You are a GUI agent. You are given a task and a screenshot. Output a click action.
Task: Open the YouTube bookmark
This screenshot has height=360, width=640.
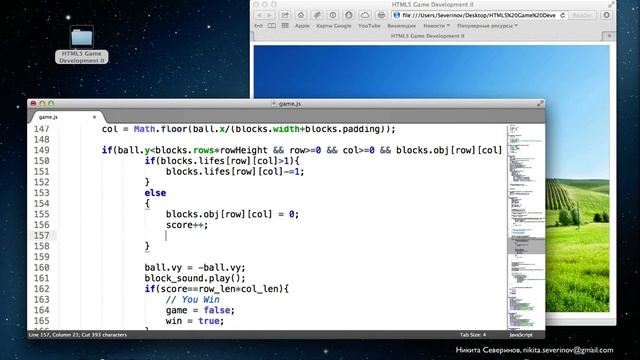coord(369,26)
